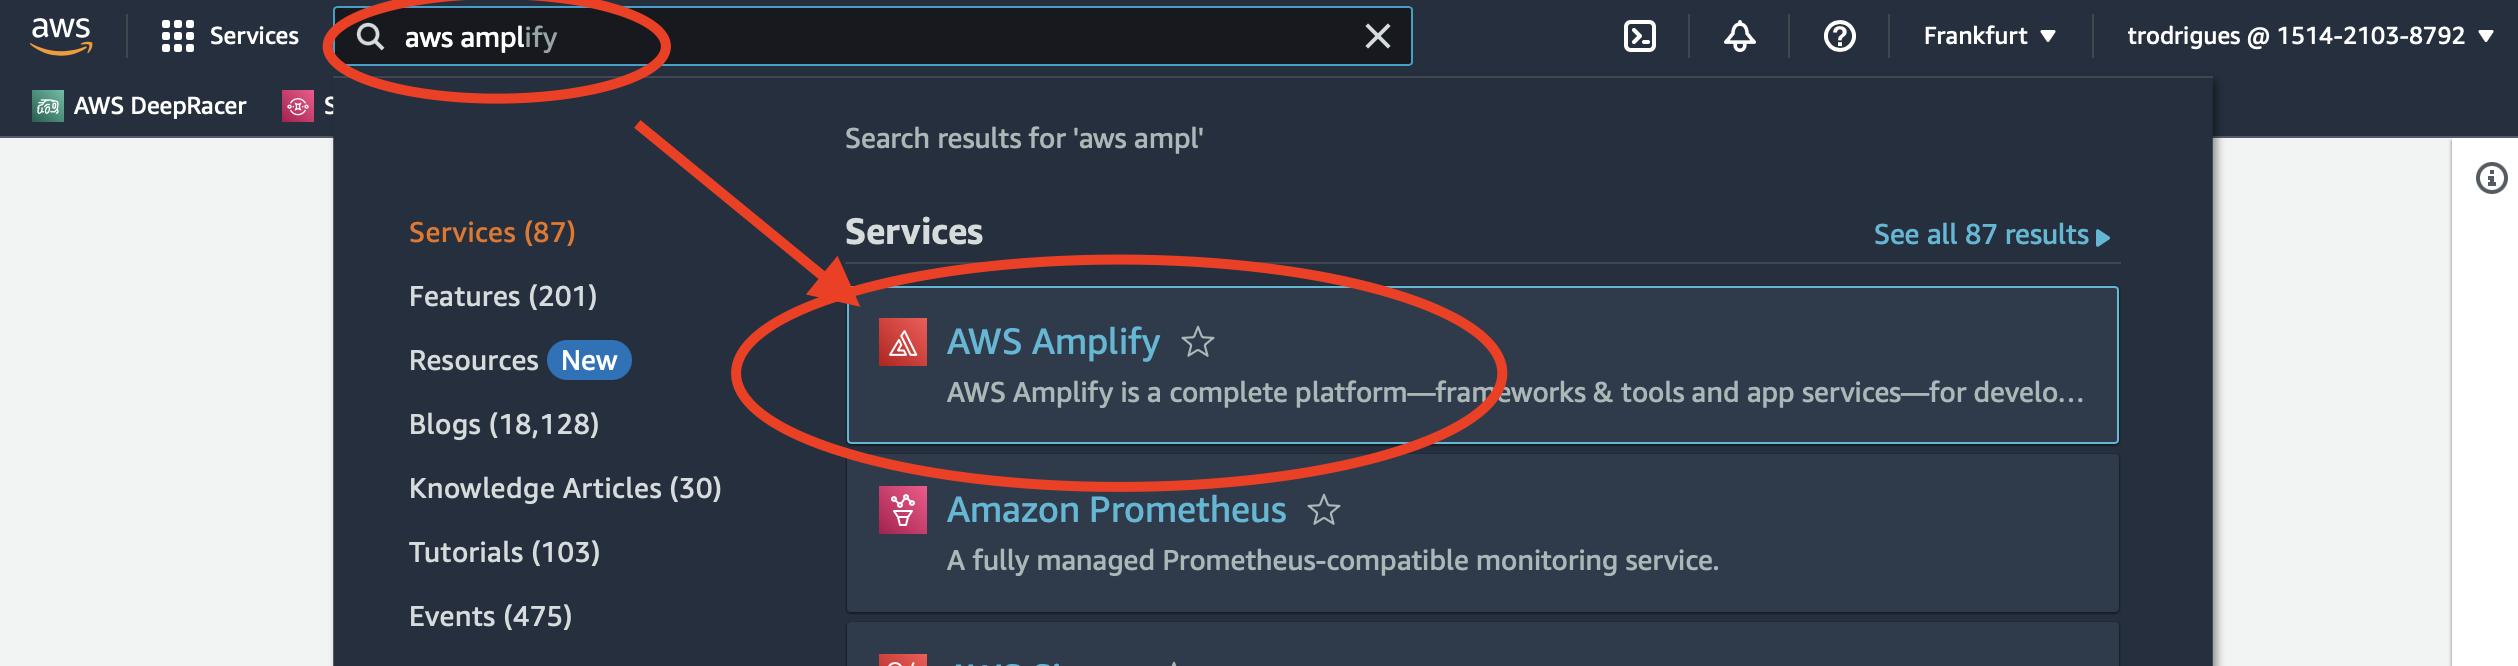Click the Amazon Prometheus service icon
The width and height of the screenshot is (2518, 666).
[x=902, y=510]
